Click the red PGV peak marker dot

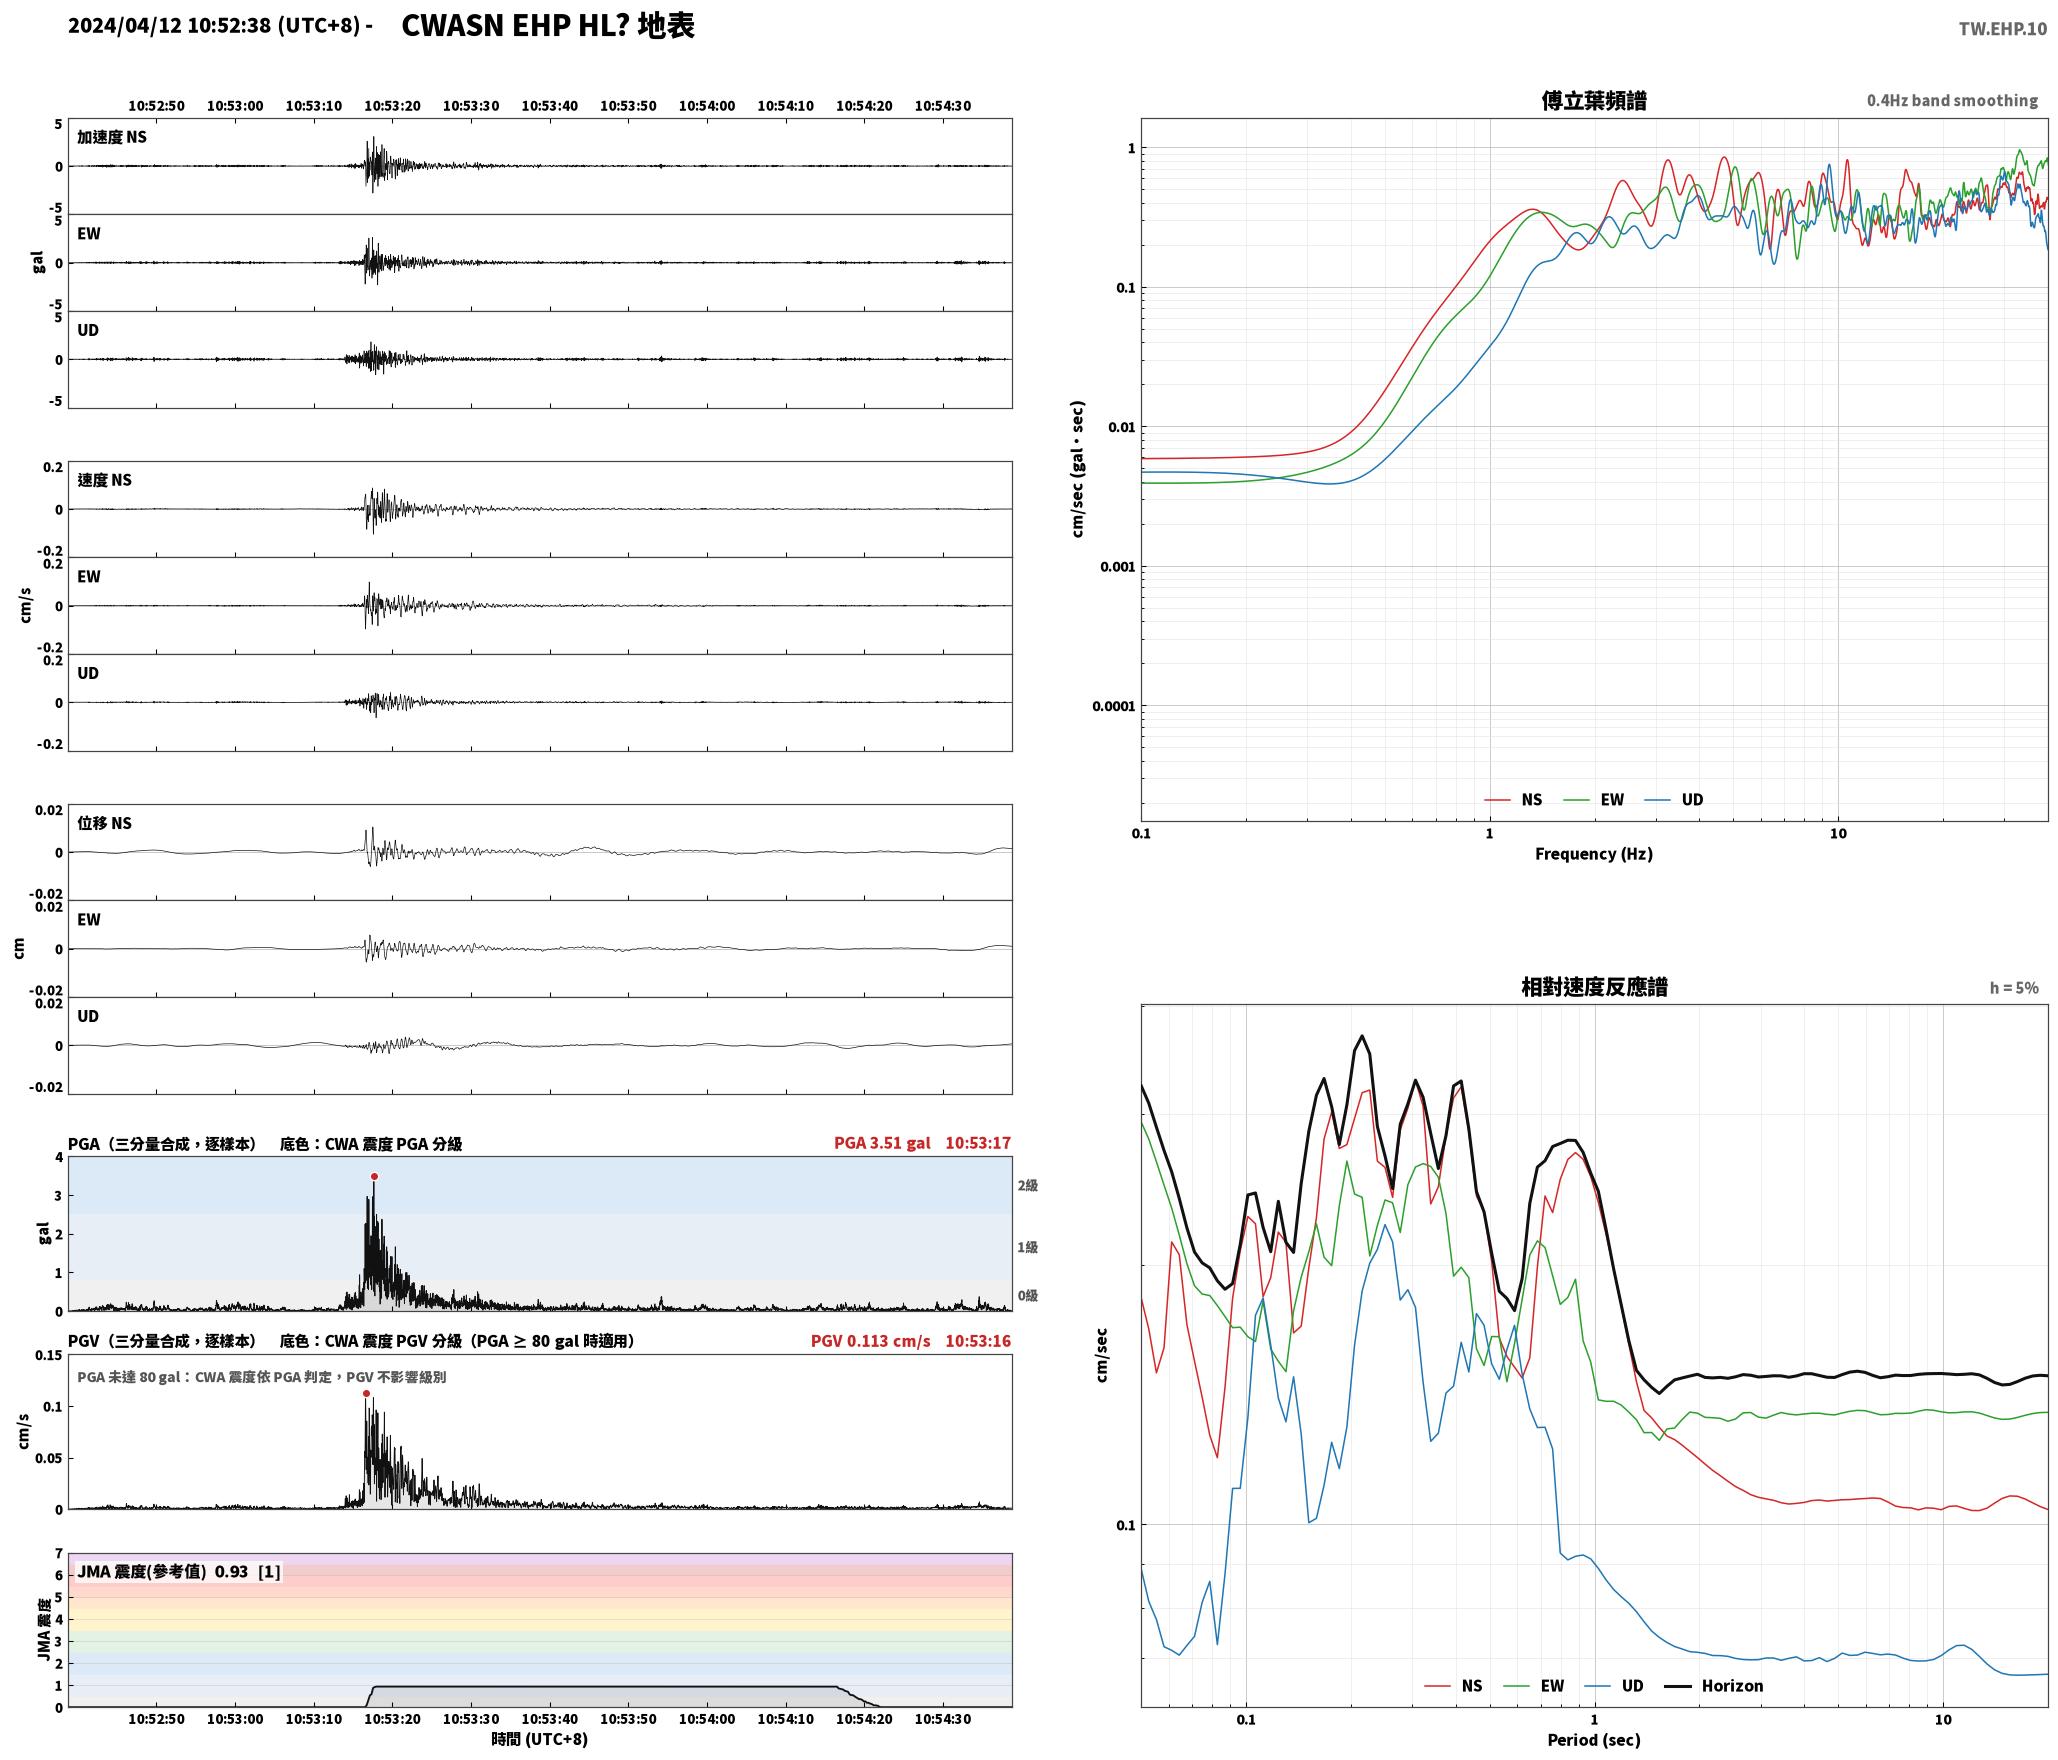[x=366, y=1393]
